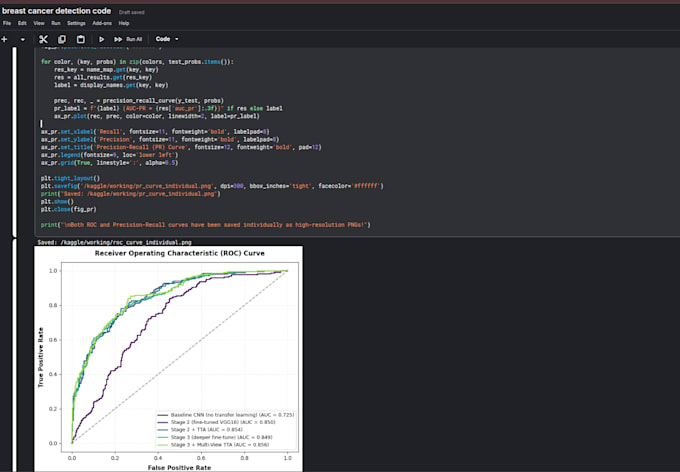
Task: Click the 'Draft saved' status text
Action: point(131,12)
